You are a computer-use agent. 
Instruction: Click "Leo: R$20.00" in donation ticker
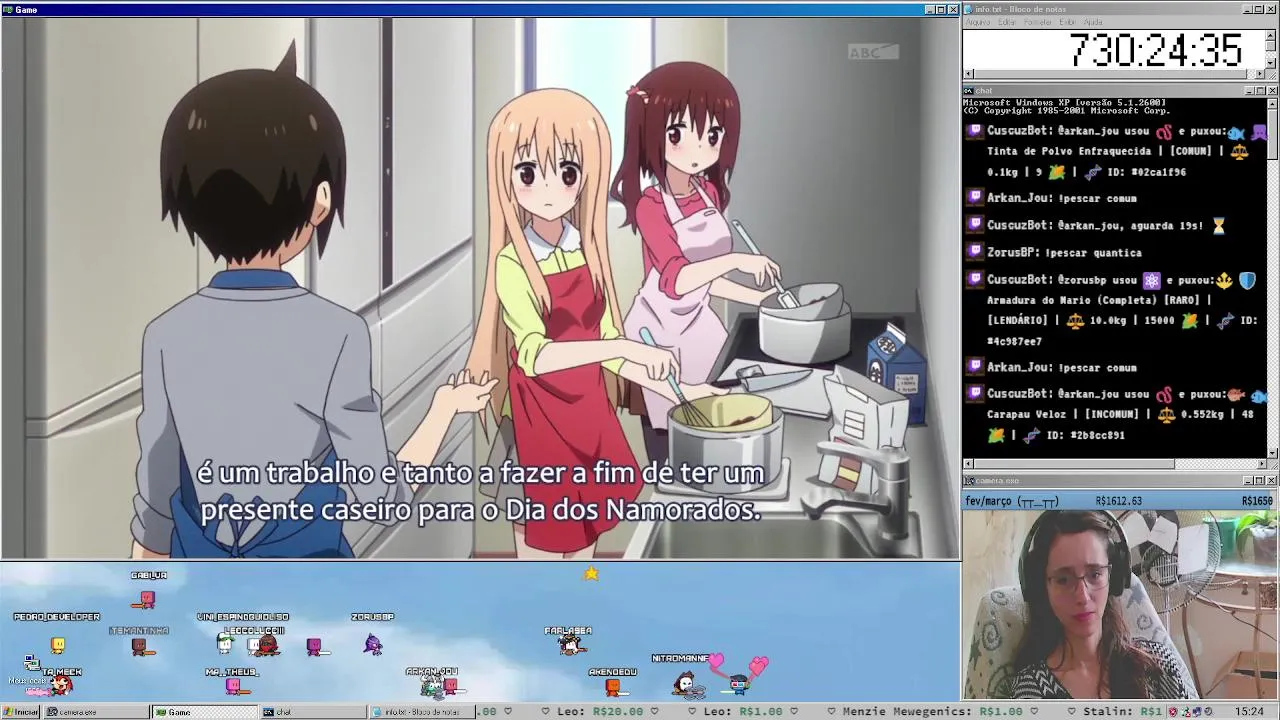[x=600, y=712]
